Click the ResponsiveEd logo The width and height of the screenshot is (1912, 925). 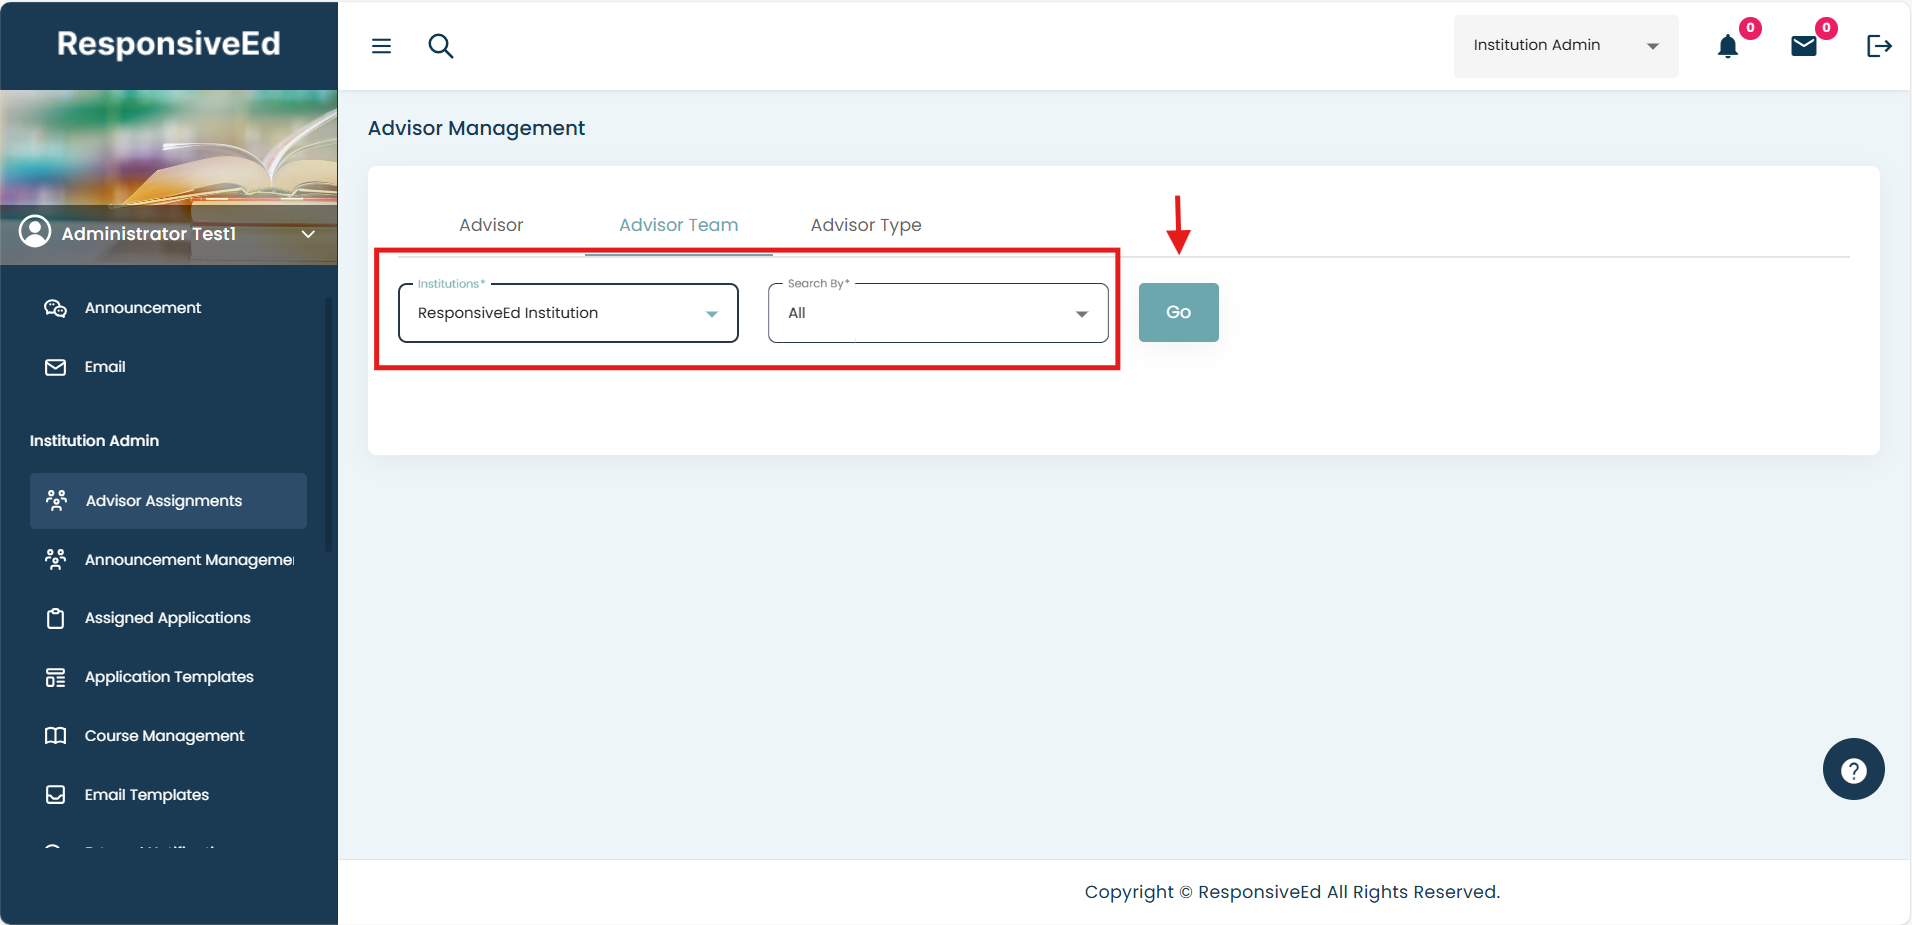(169, 44)
